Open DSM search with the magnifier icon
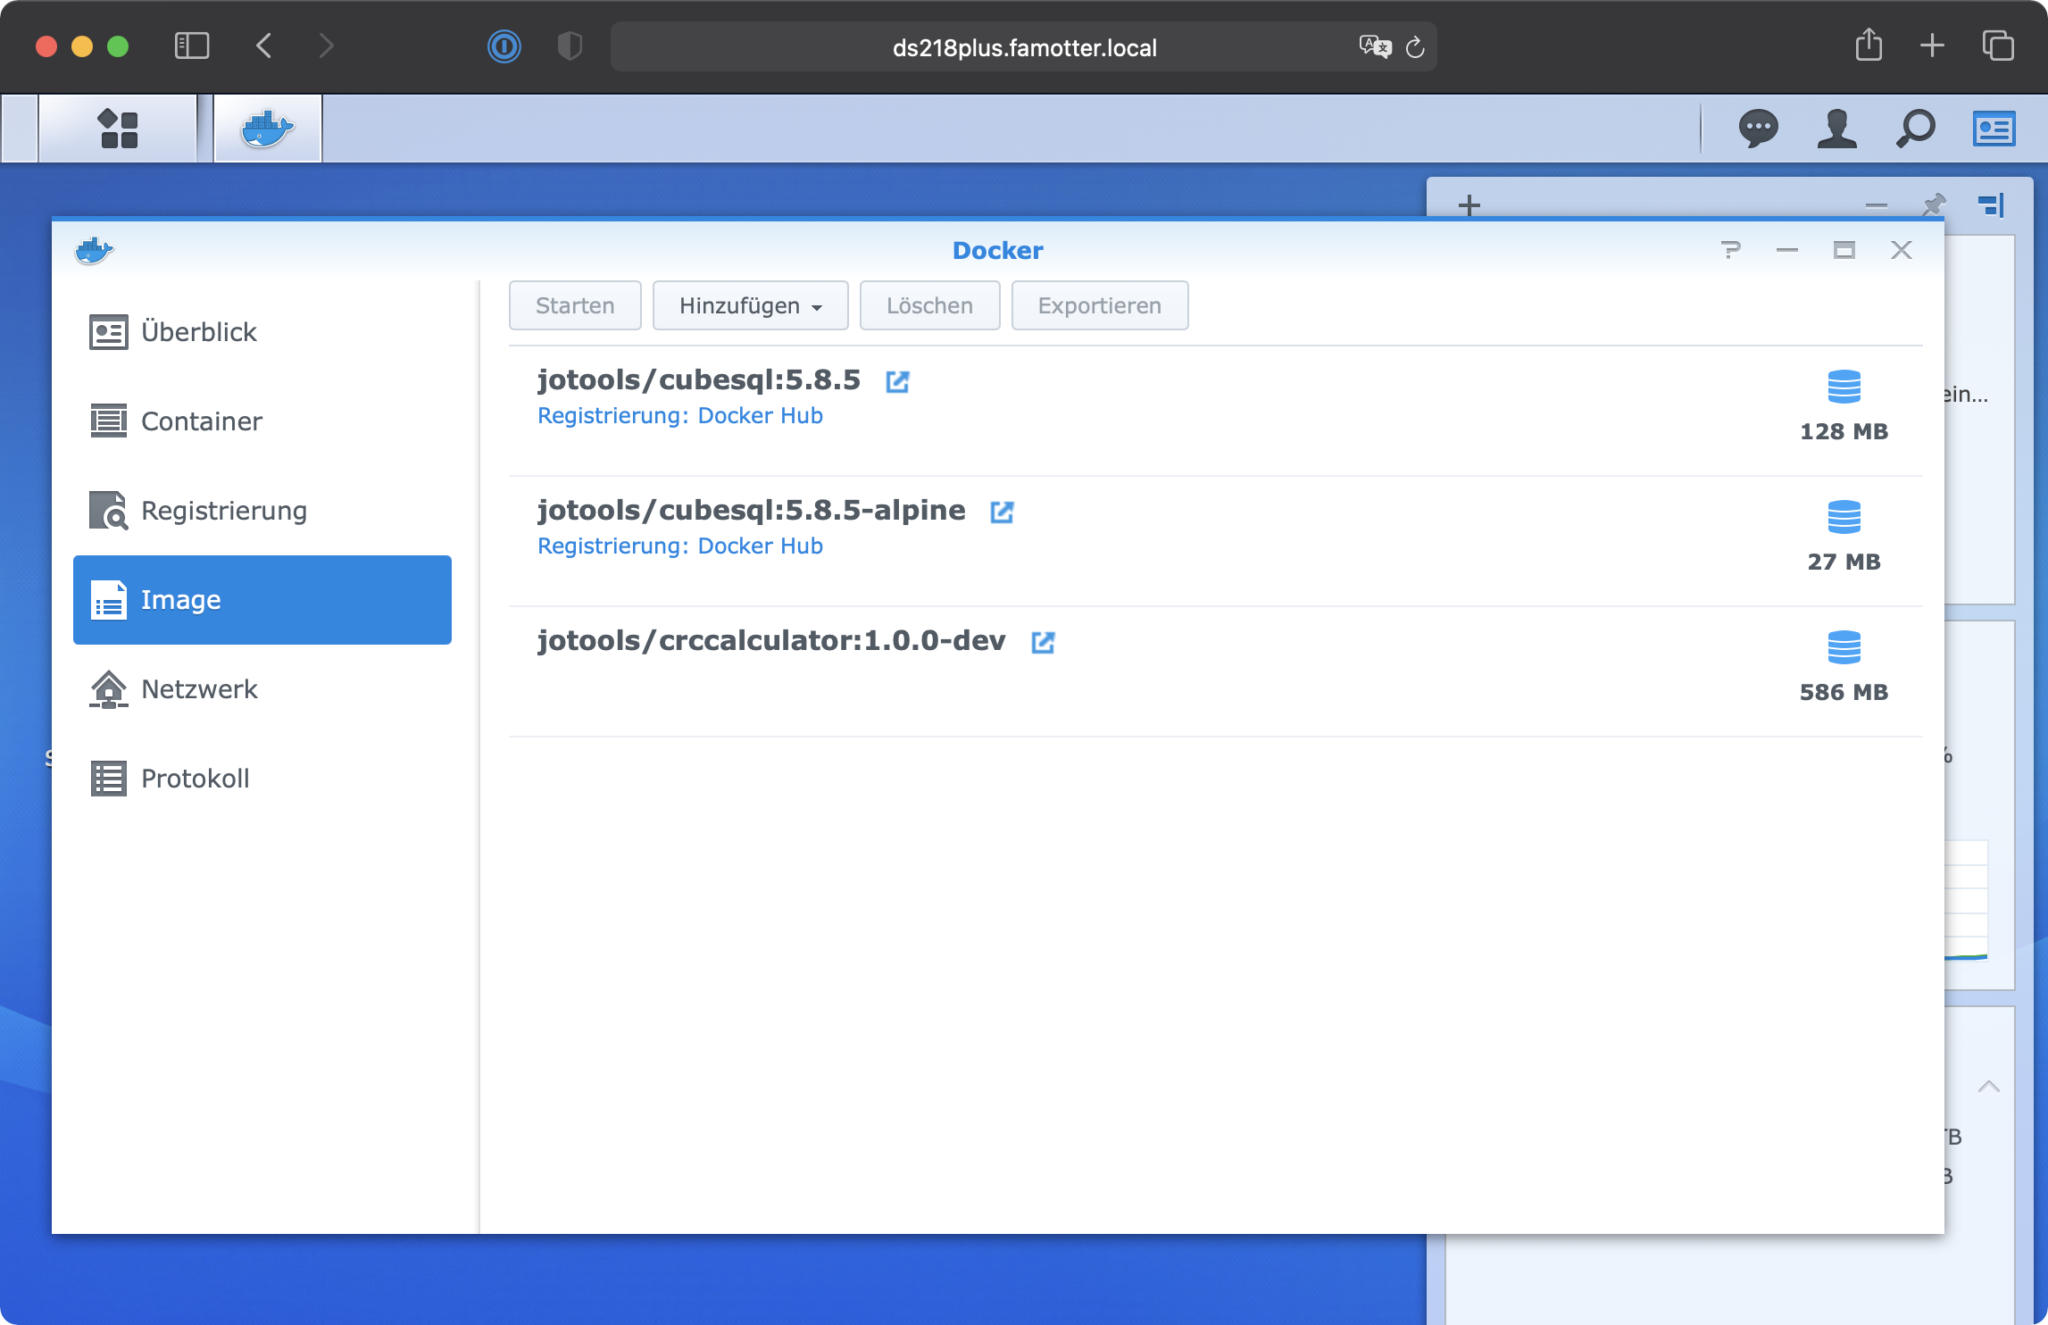The height and width of the screenshot is (1325, 2048). point(1916,128)
